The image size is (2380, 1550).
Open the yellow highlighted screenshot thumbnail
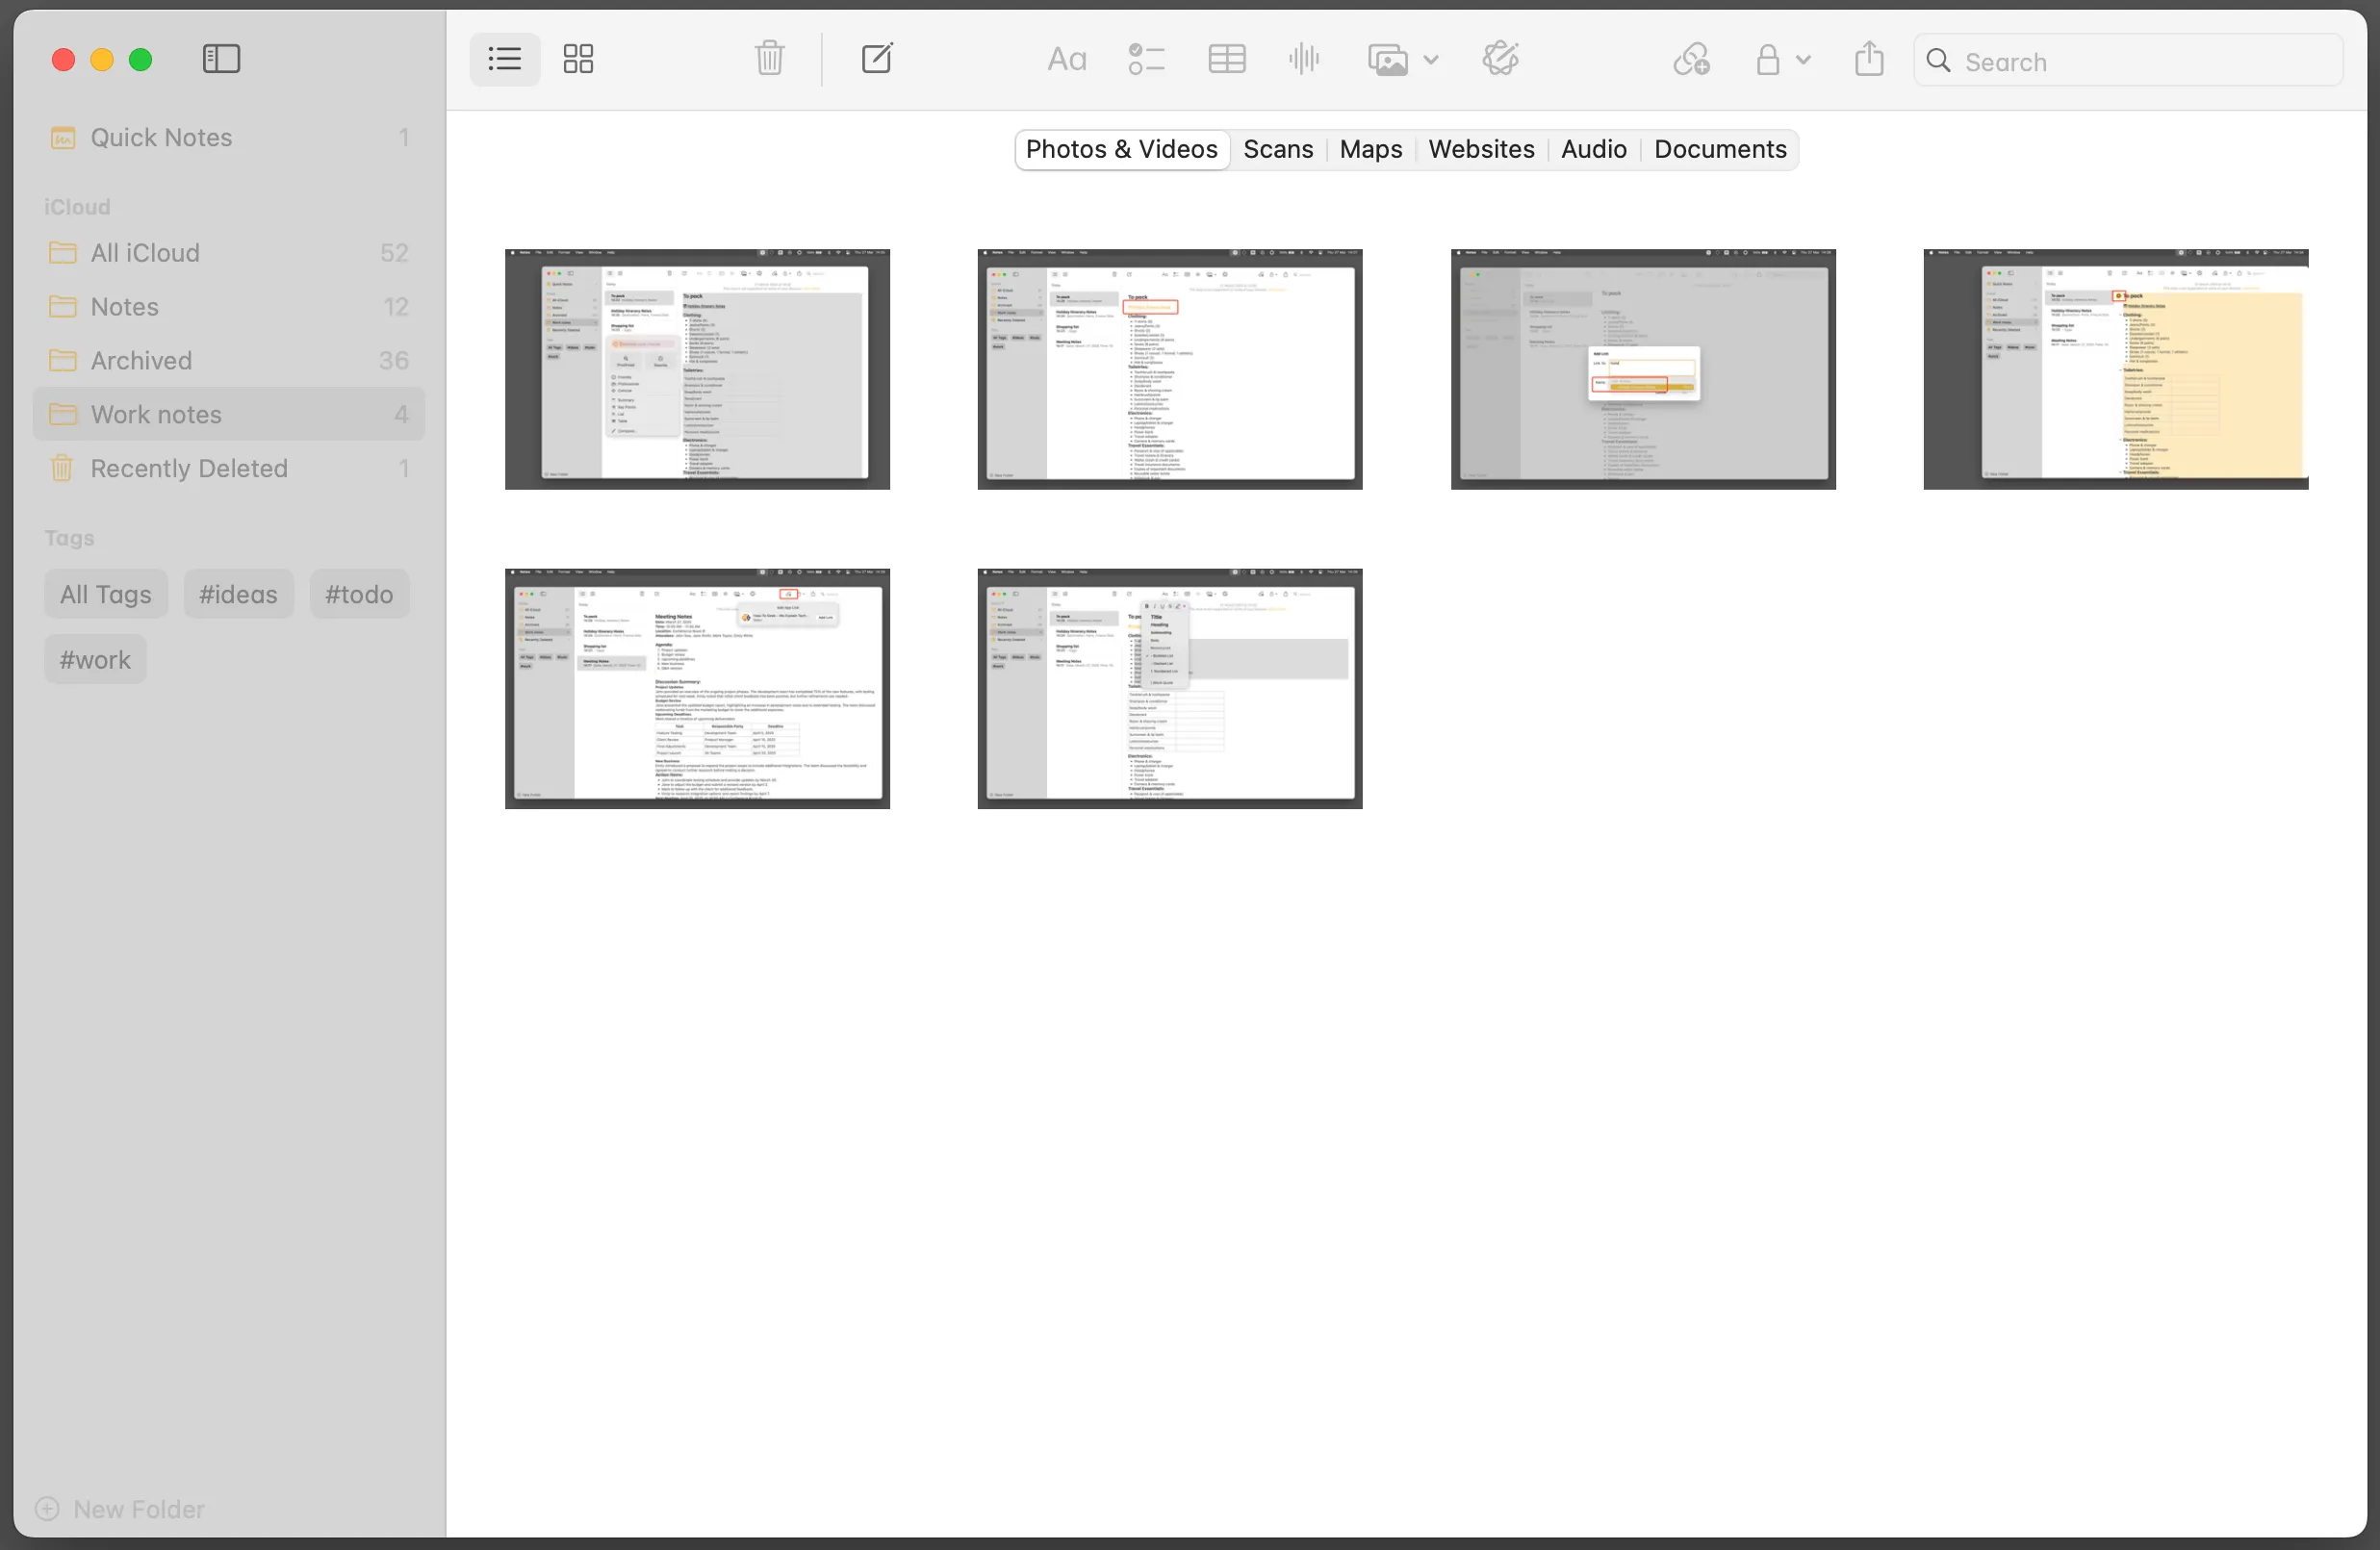click(x=2115, y=369)
